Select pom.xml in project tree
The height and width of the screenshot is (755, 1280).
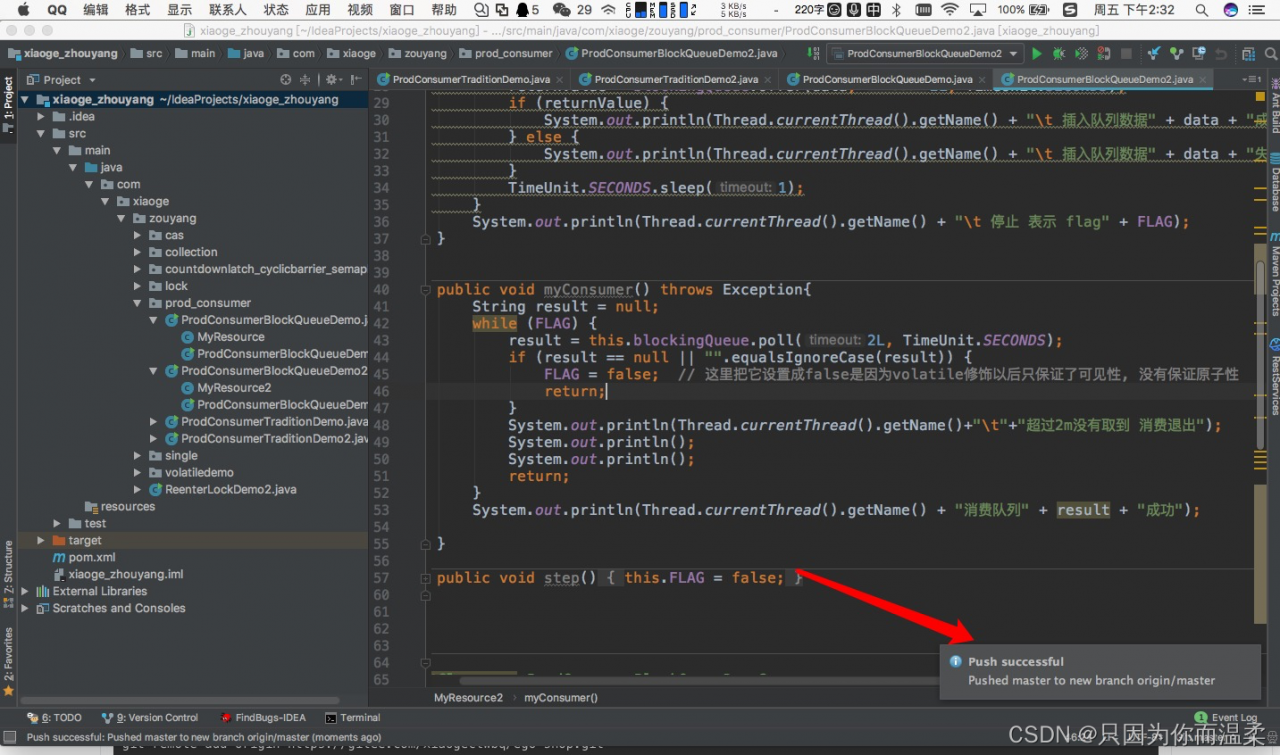click(85, 558)
